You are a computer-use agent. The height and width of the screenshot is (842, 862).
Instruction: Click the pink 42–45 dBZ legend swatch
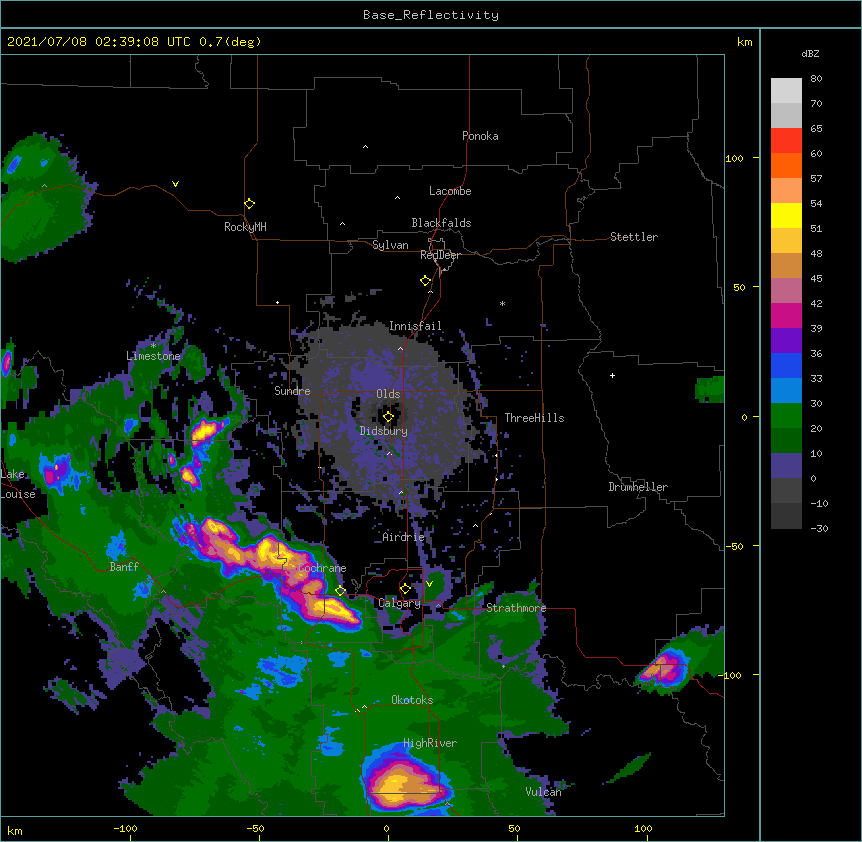[786, 290]
